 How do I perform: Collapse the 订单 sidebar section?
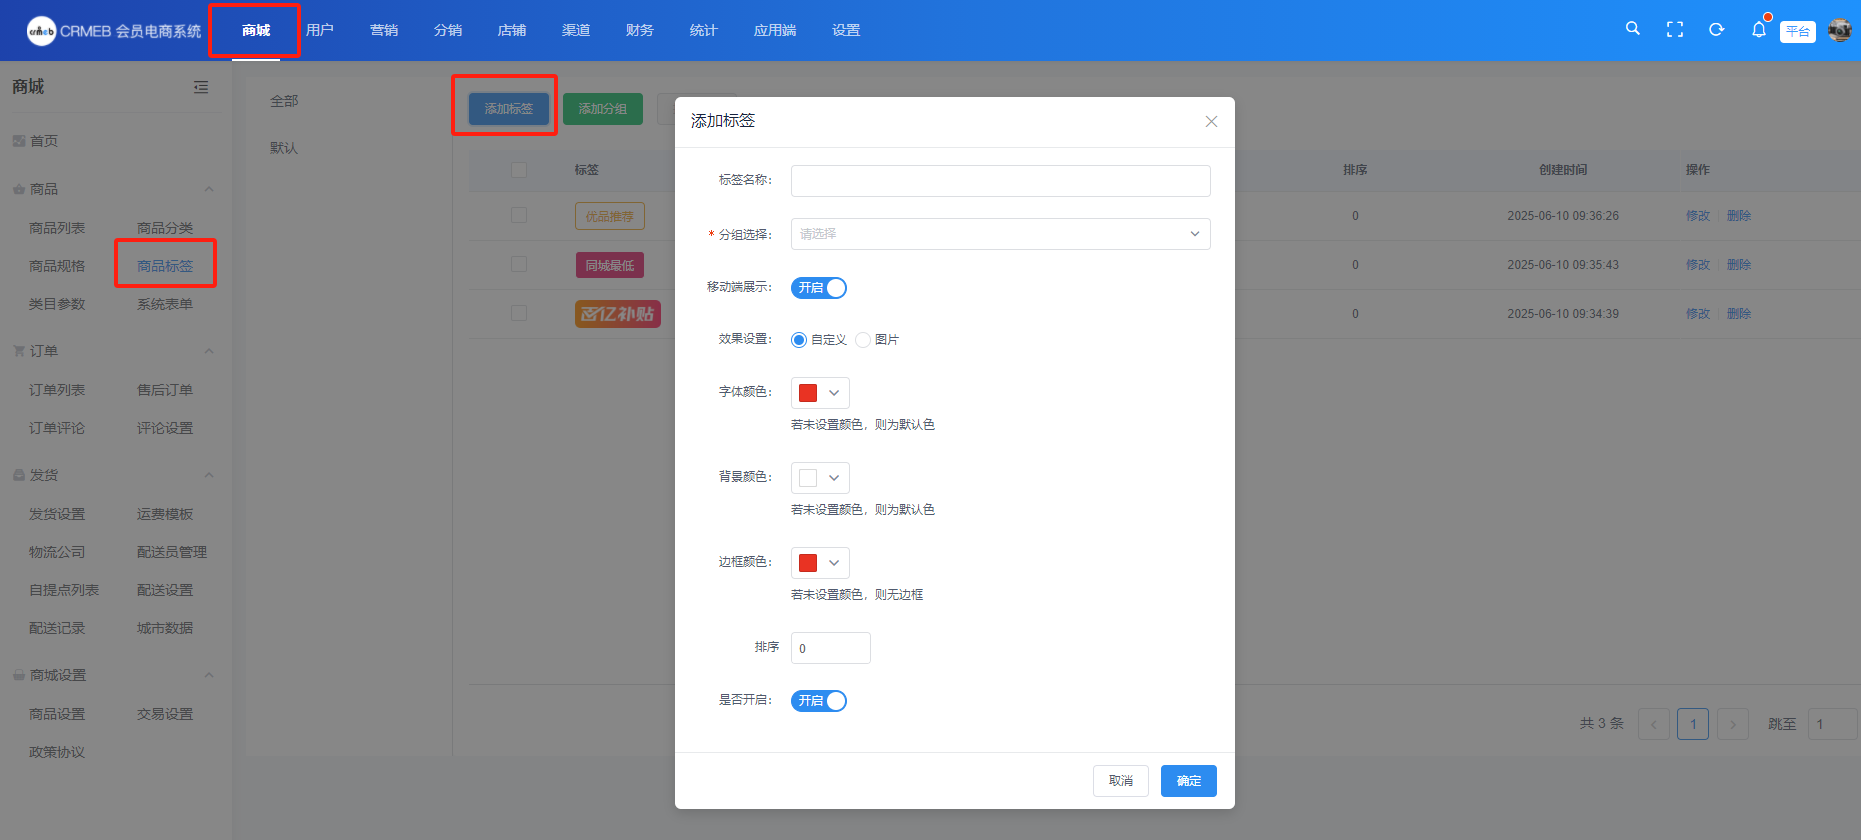point(209,351)
